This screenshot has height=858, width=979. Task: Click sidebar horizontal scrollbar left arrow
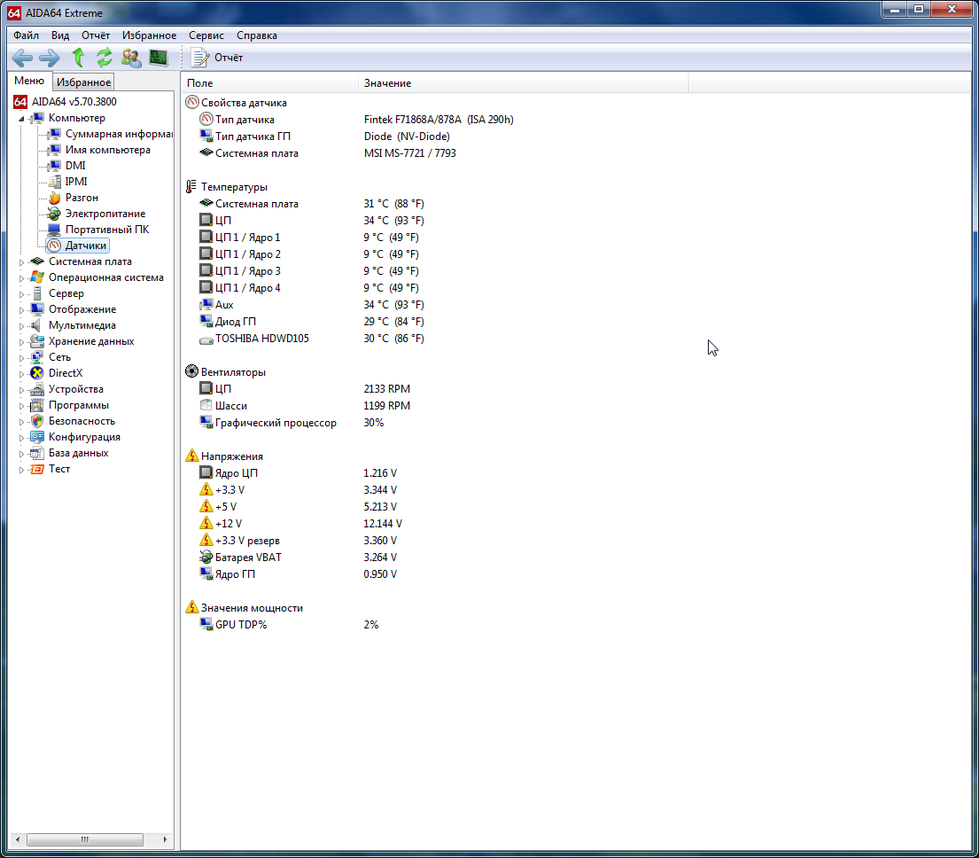[17, 840]
